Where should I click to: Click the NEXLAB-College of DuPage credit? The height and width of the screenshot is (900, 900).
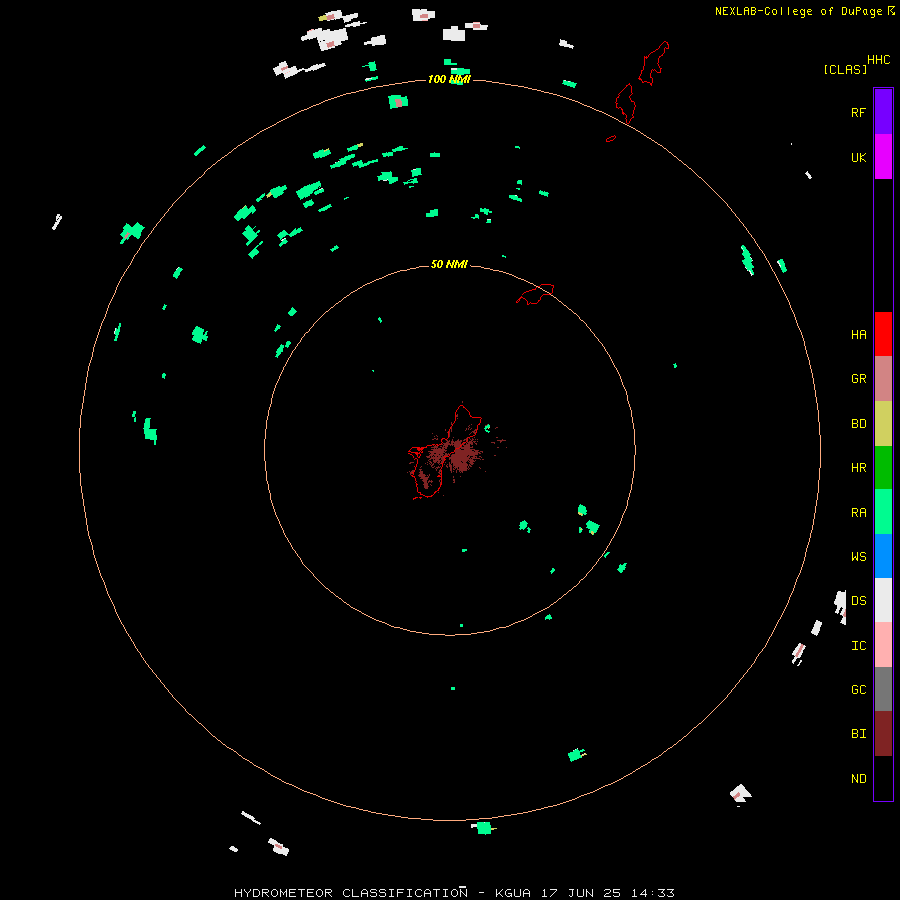point(798,11)
